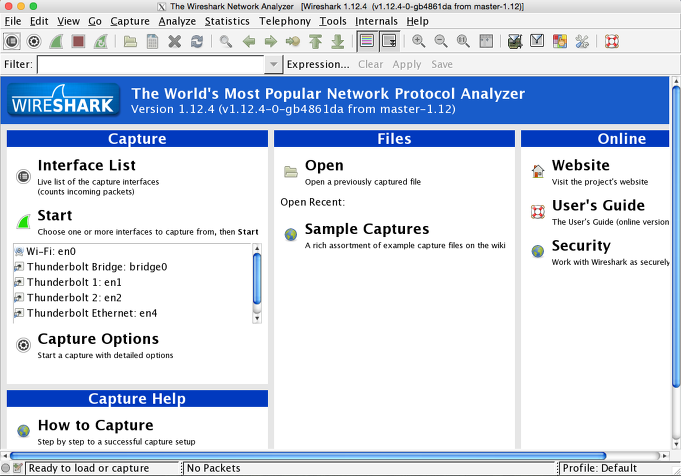Viewport: 681px width, 476px height.
Task: Click the Profile: Default status bar entry
Action: (x=599, y=468)
